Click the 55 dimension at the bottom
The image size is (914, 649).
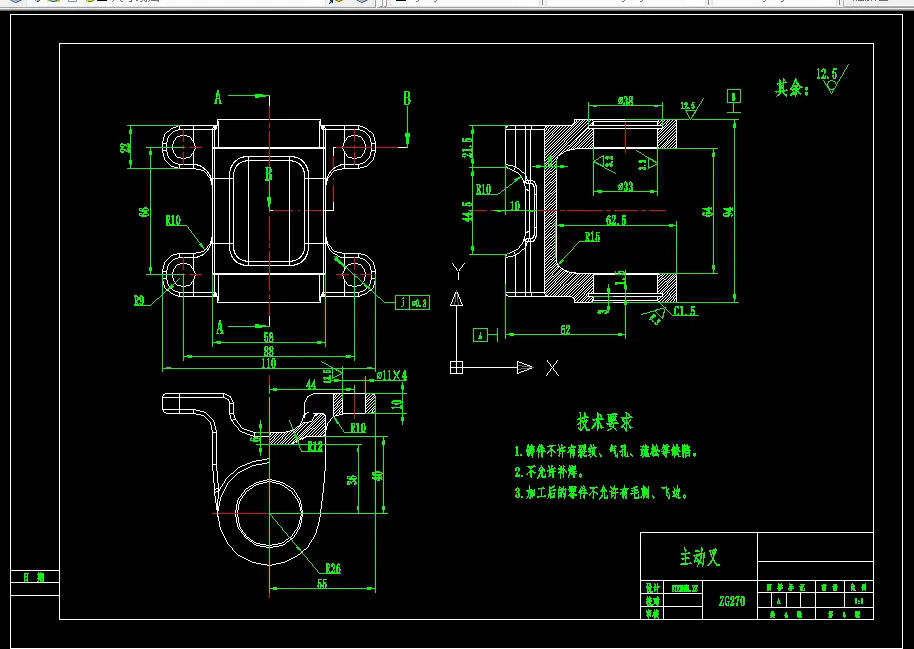322,583
